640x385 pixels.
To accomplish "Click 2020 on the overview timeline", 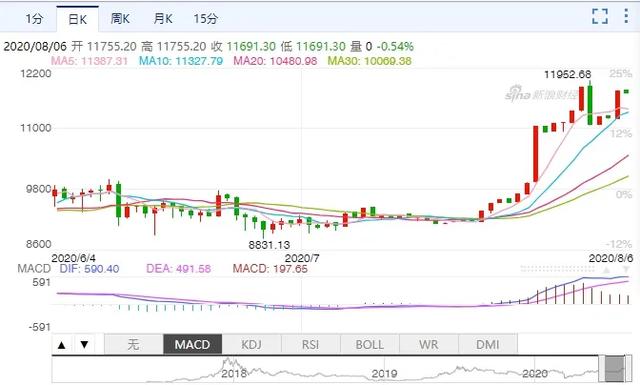I will coord(535,373).
